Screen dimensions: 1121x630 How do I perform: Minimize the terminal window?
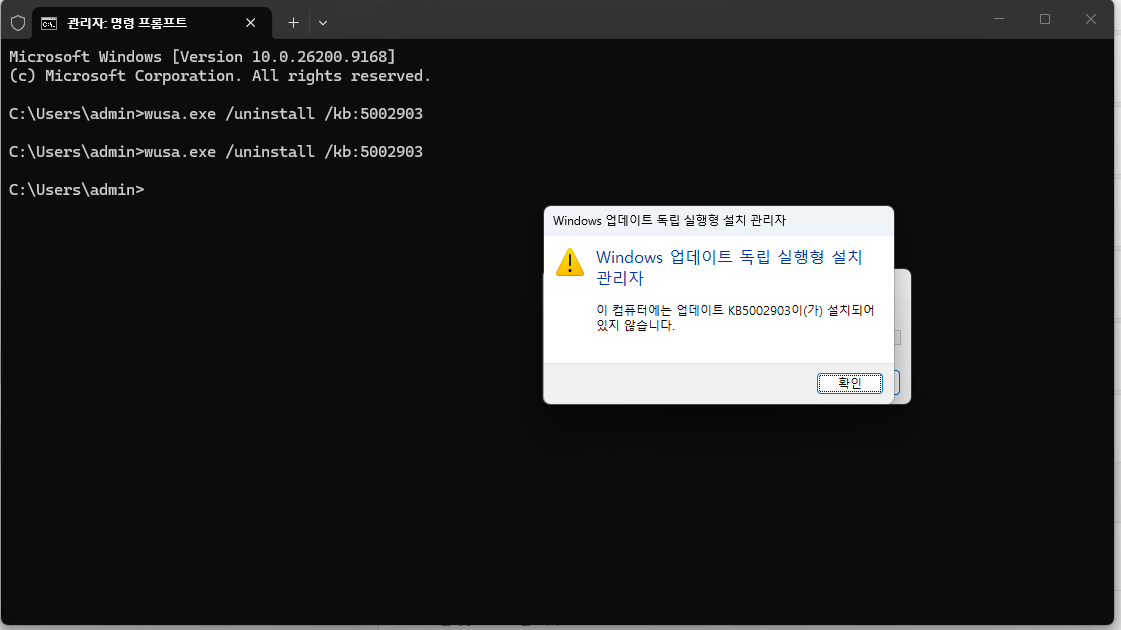[999, 19]
